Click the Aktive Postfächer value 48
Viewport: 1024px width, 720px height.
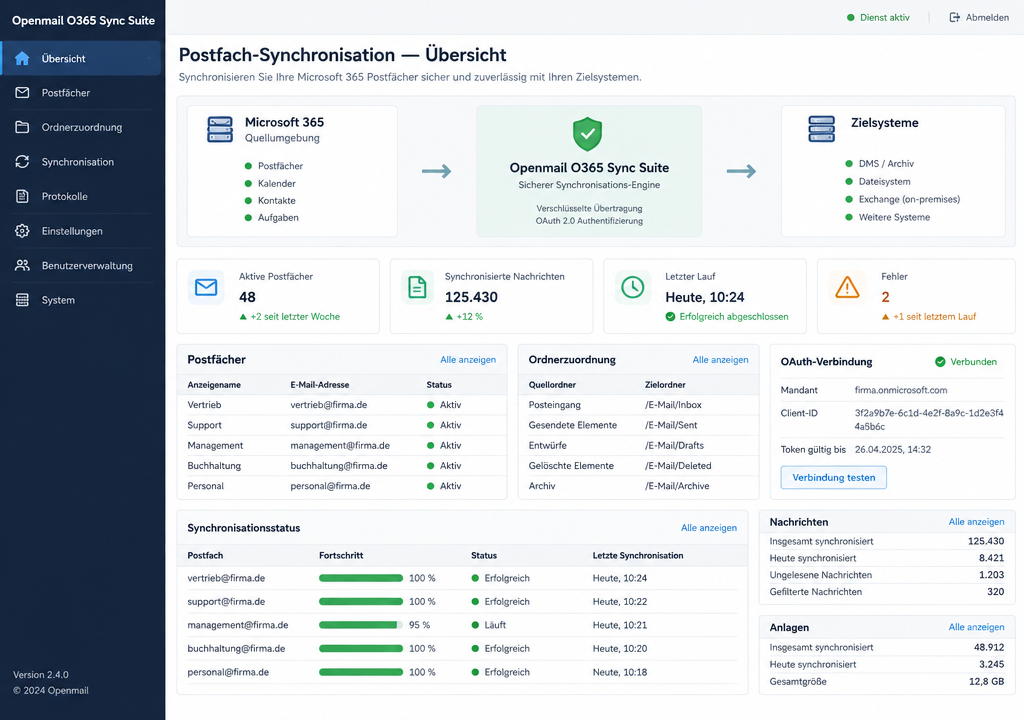click(x=248, y=297)
